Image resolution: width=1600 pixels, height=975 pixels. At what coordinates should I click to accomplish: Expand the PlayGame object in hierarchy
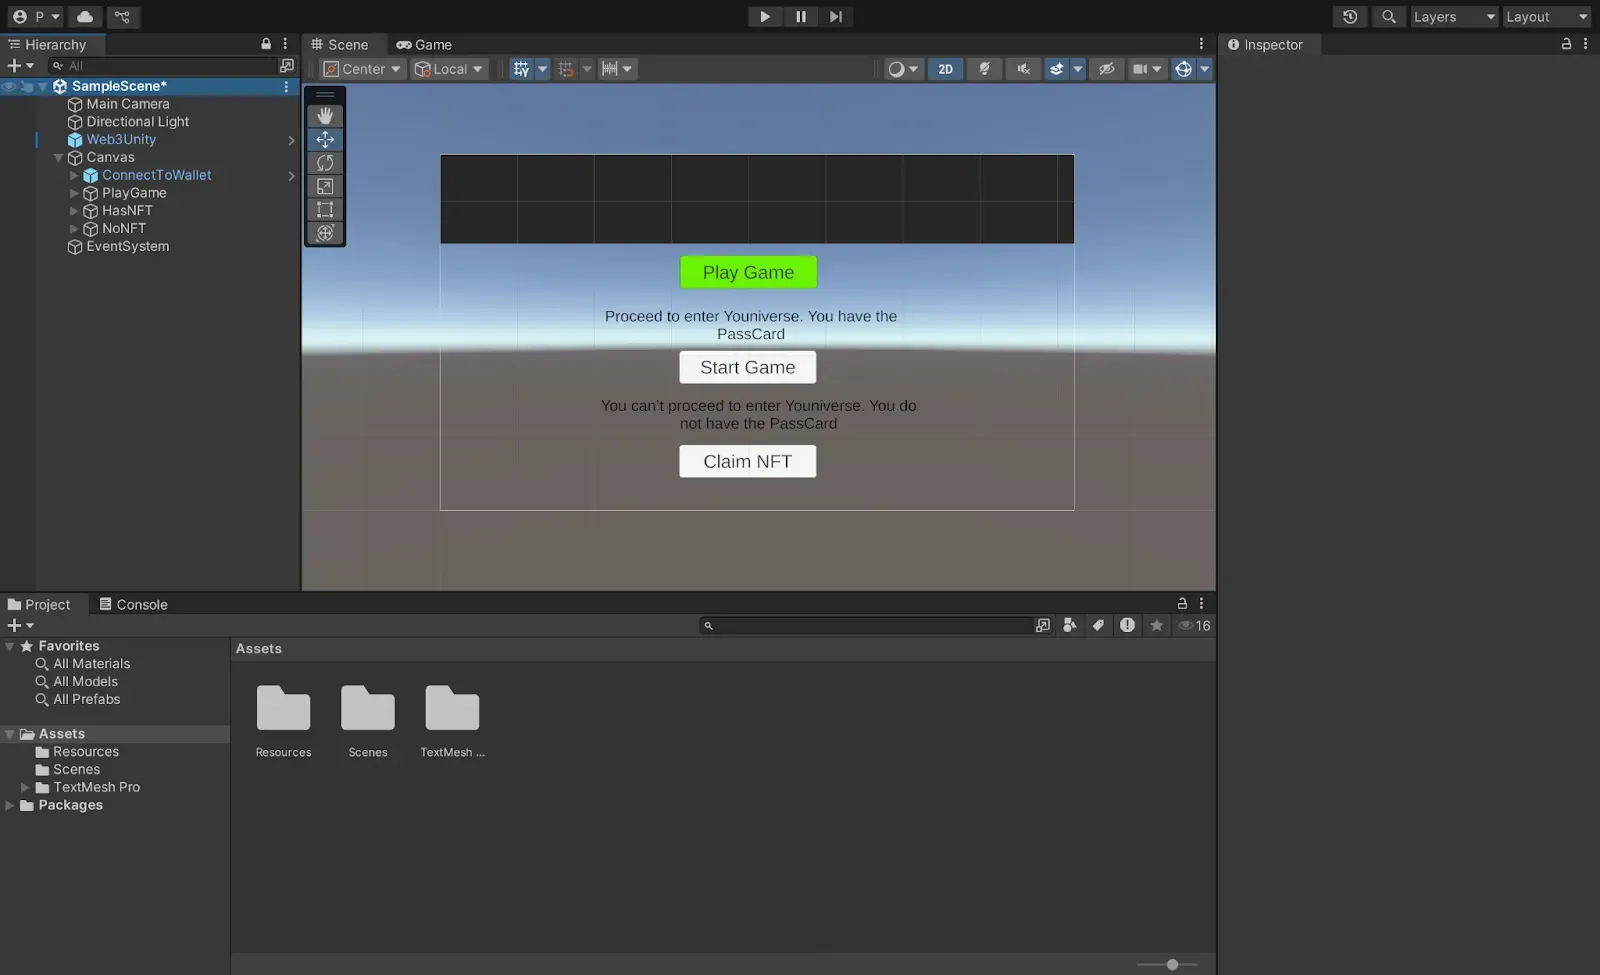74,193
